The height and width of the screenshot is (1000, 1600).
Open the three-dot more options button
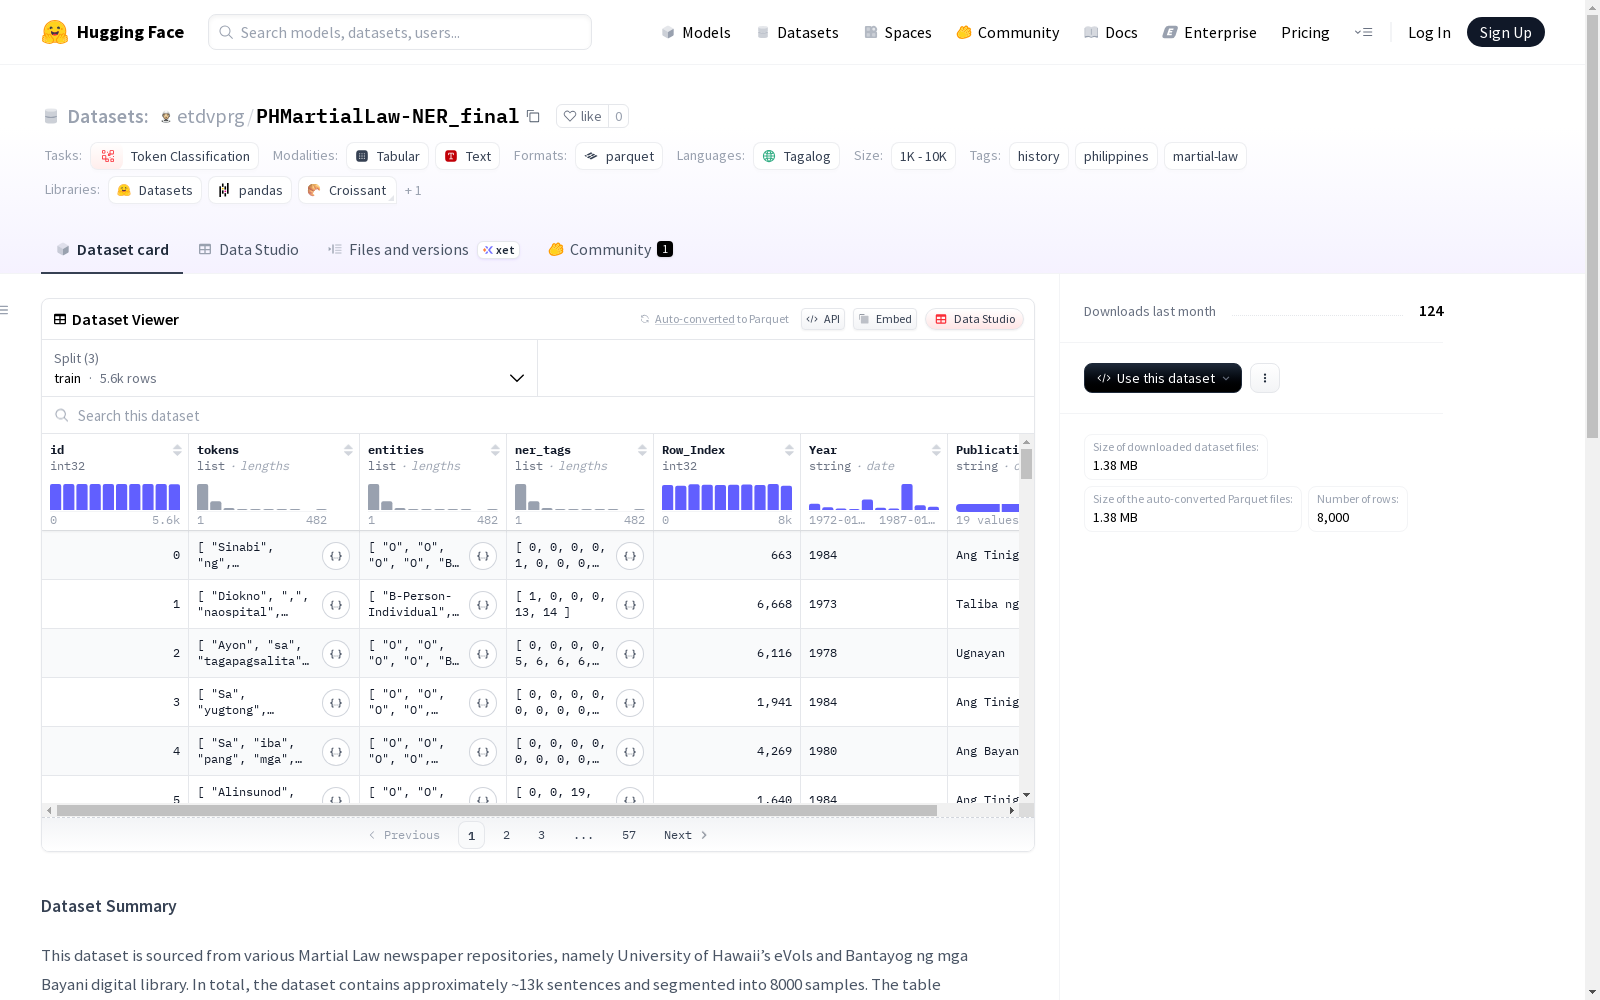(x=1265, y=378)
